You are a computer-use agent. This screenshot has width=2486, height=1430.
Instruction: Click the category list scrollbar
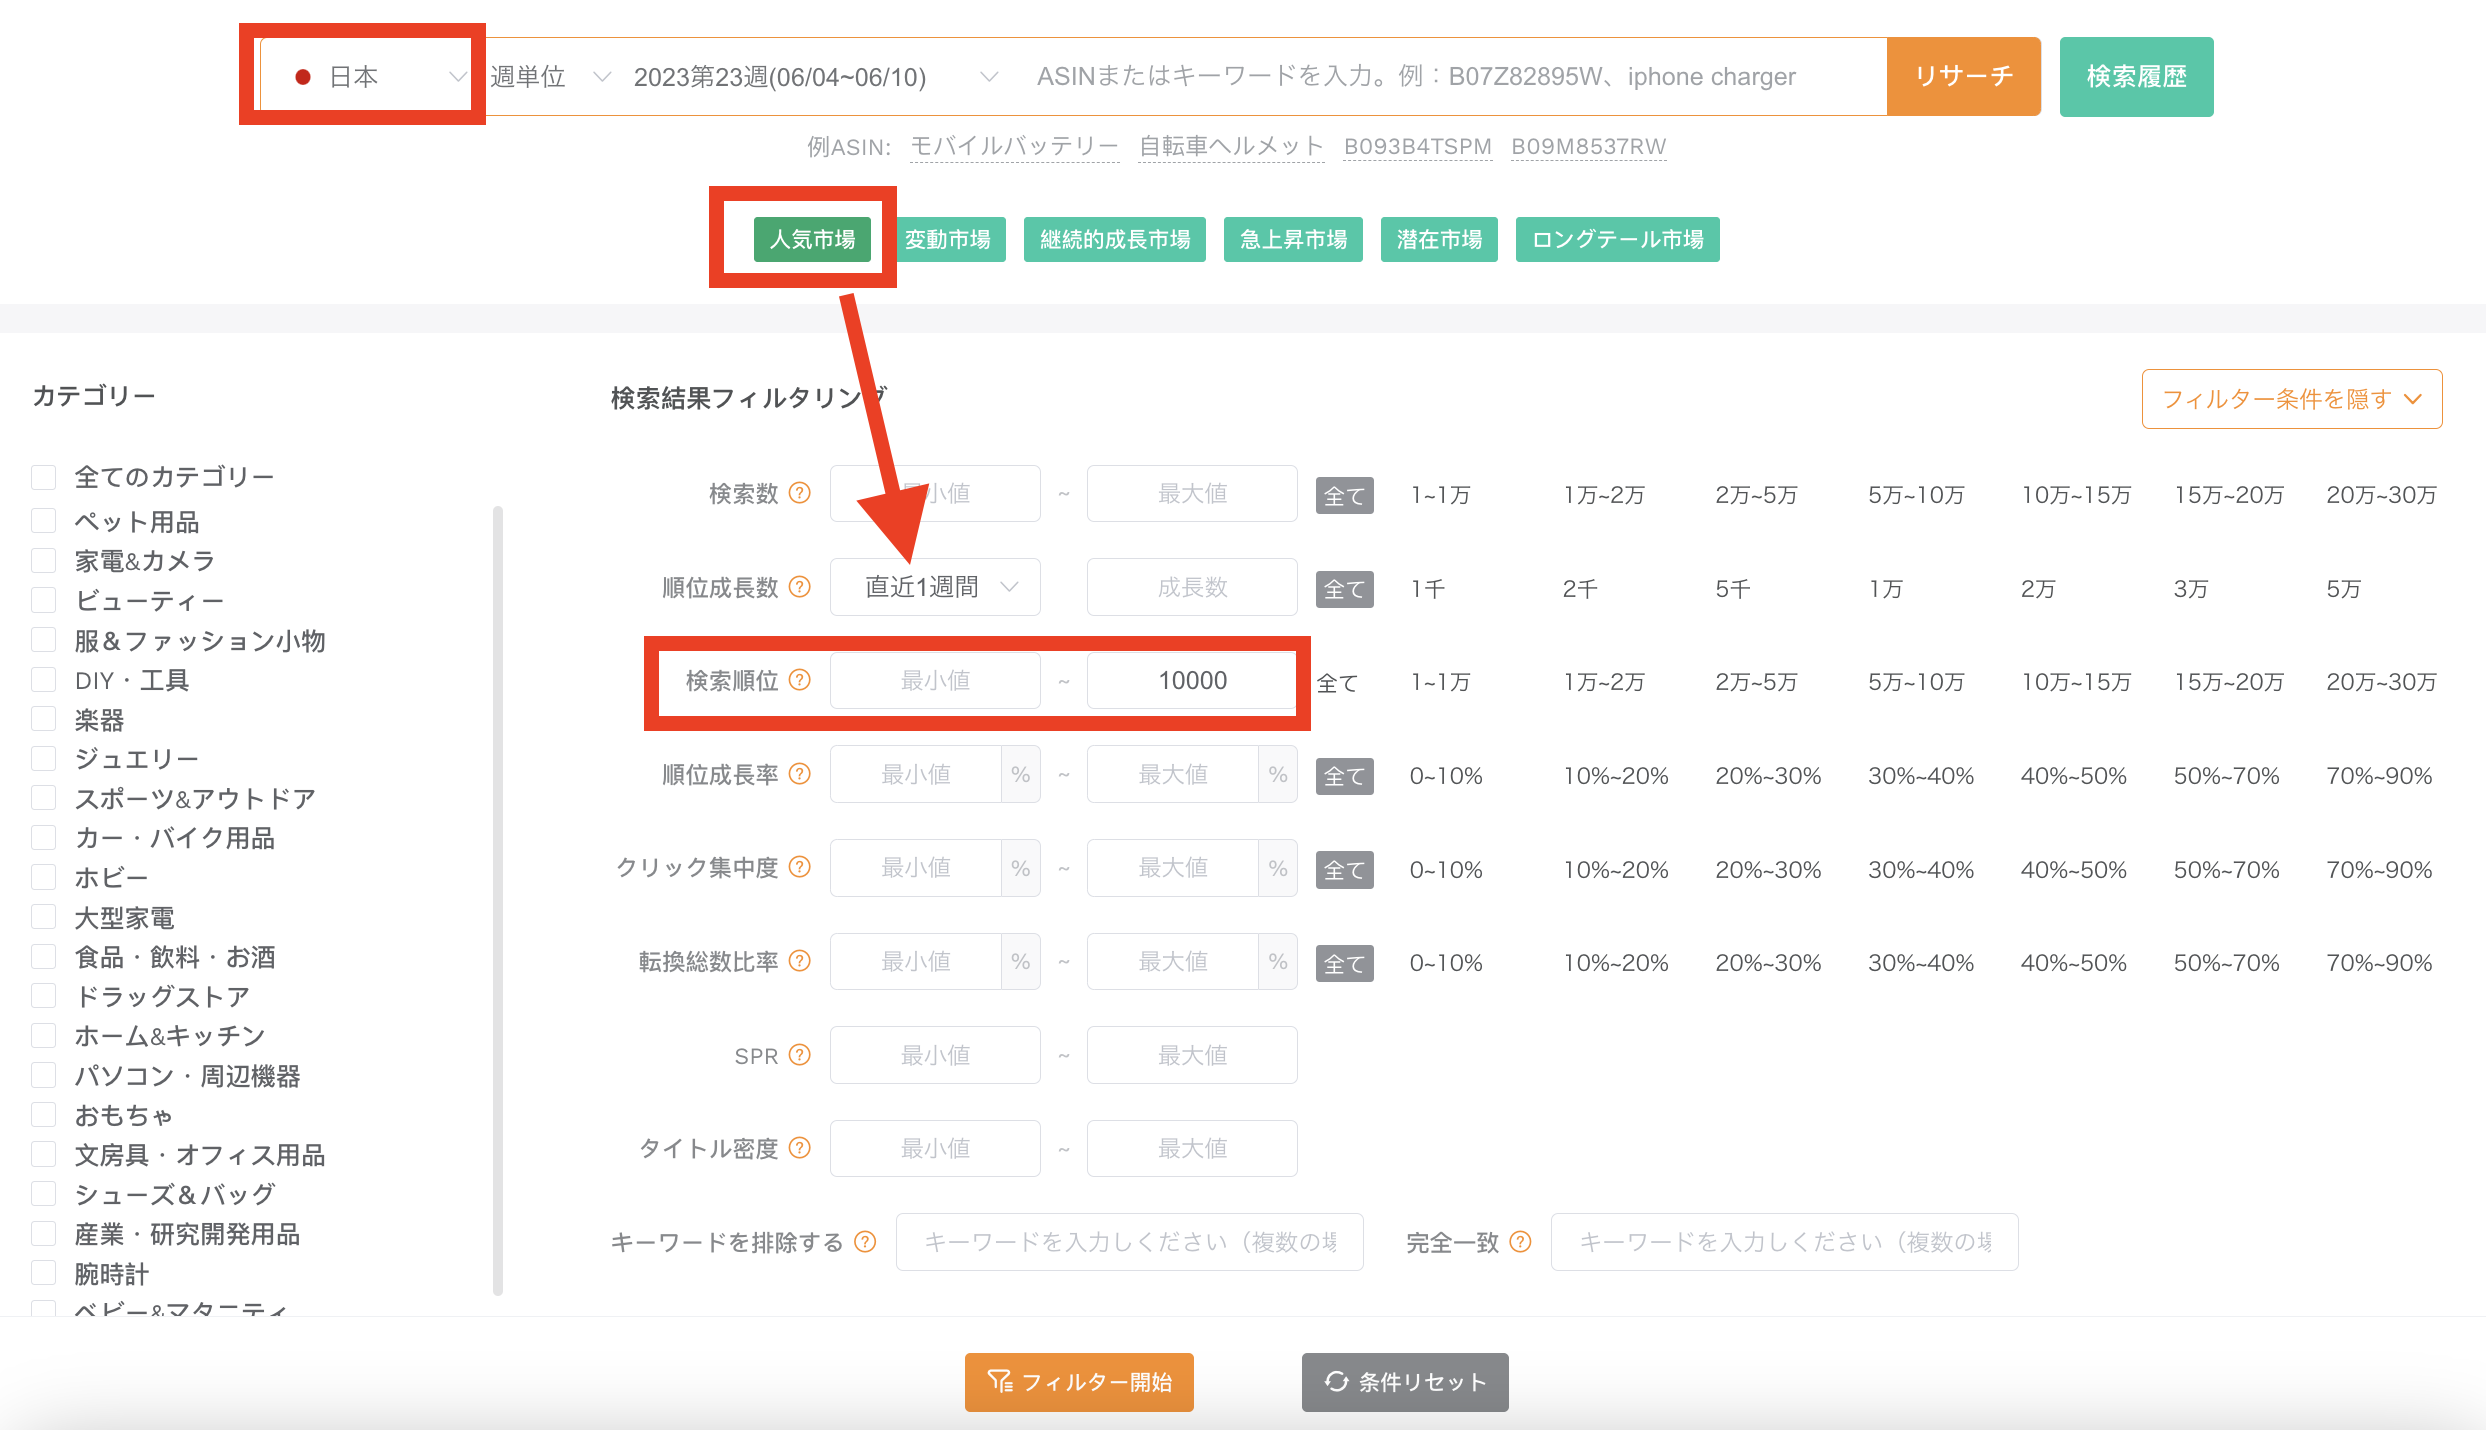[x=498, y=900]
